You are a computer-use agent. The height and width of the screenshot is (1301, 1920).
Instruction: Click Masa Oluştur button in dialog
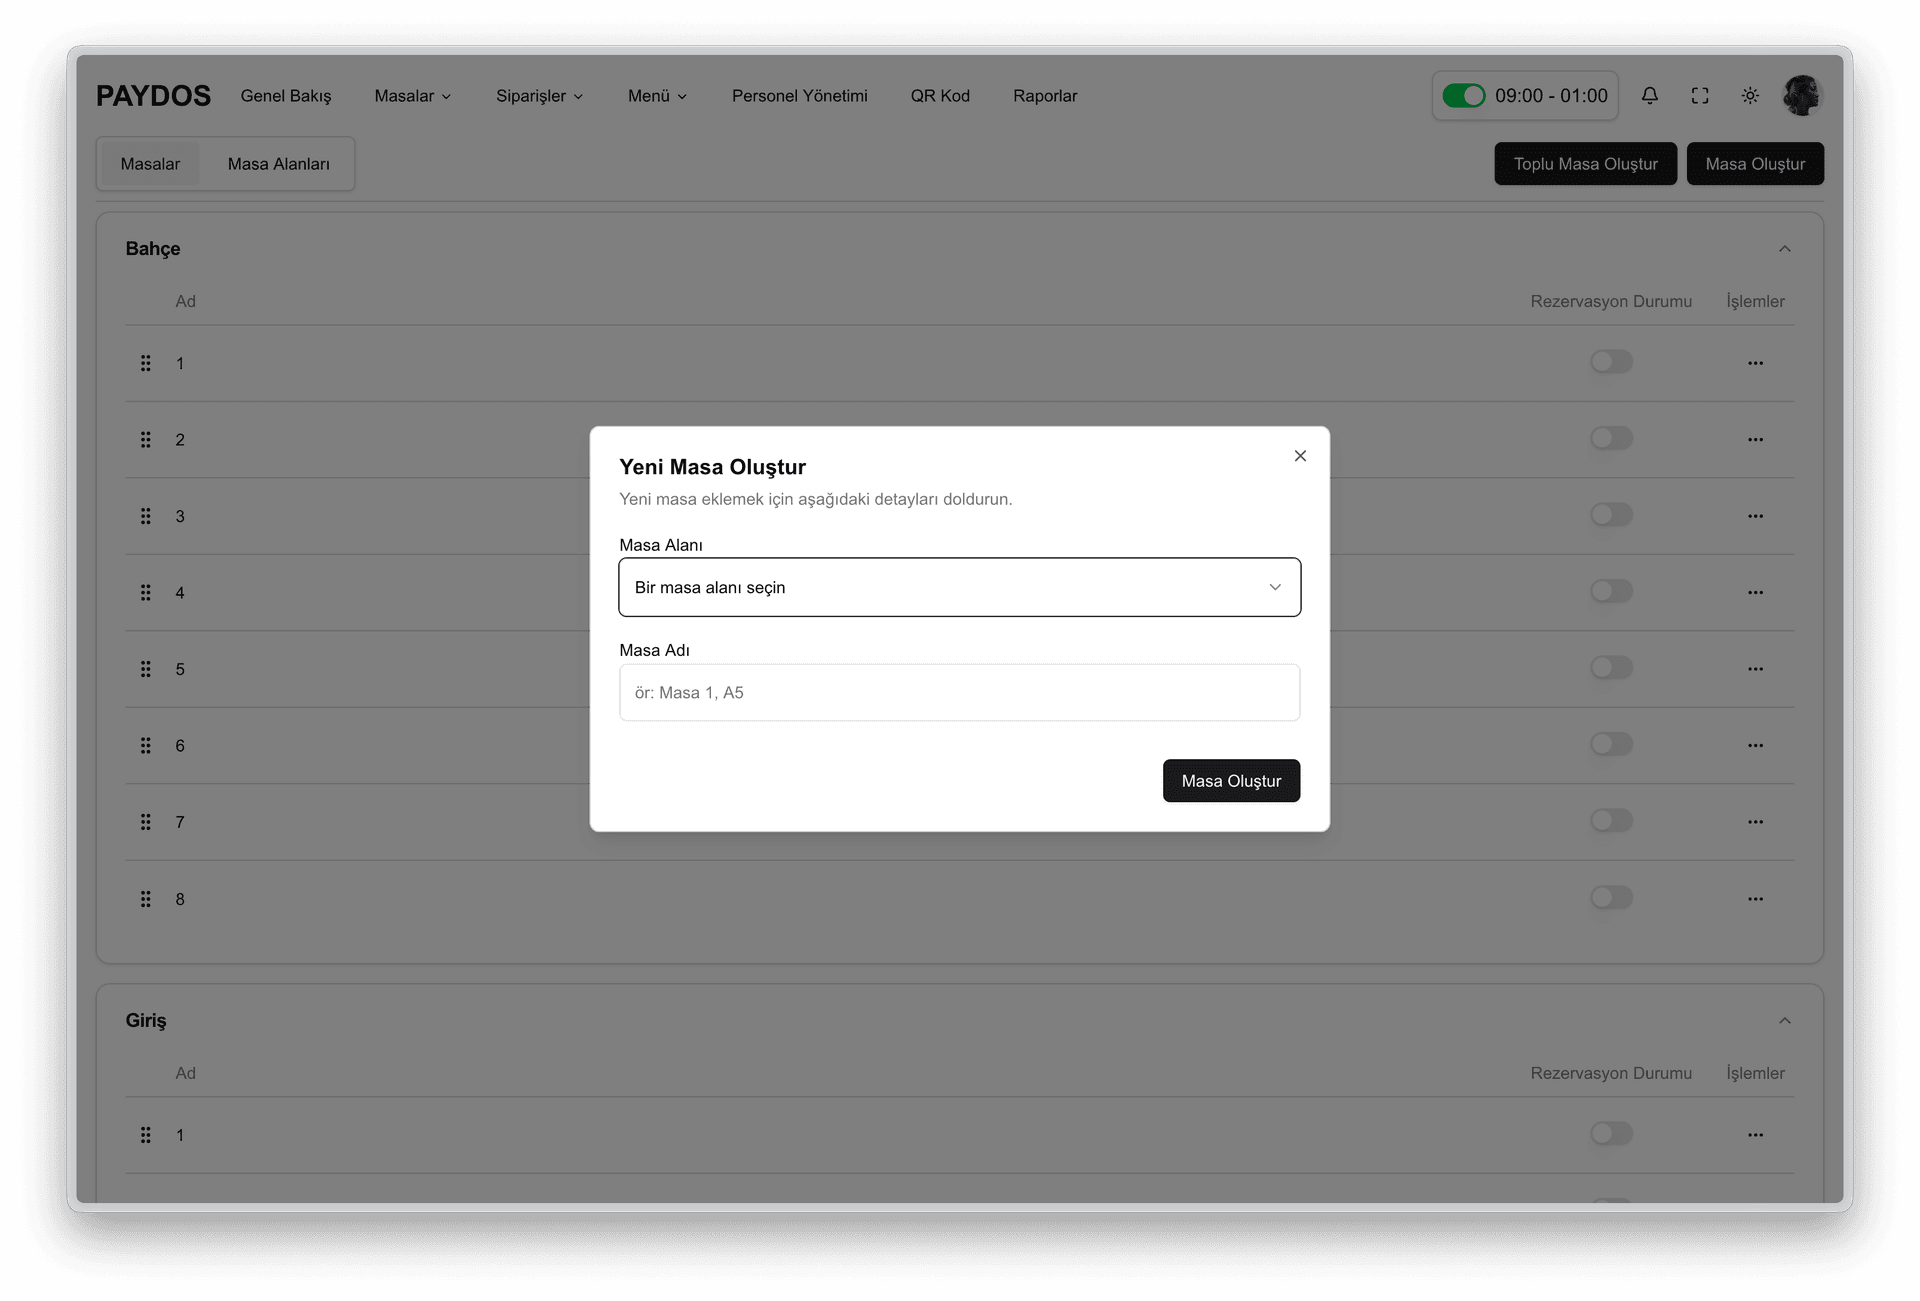(1230, 781)
